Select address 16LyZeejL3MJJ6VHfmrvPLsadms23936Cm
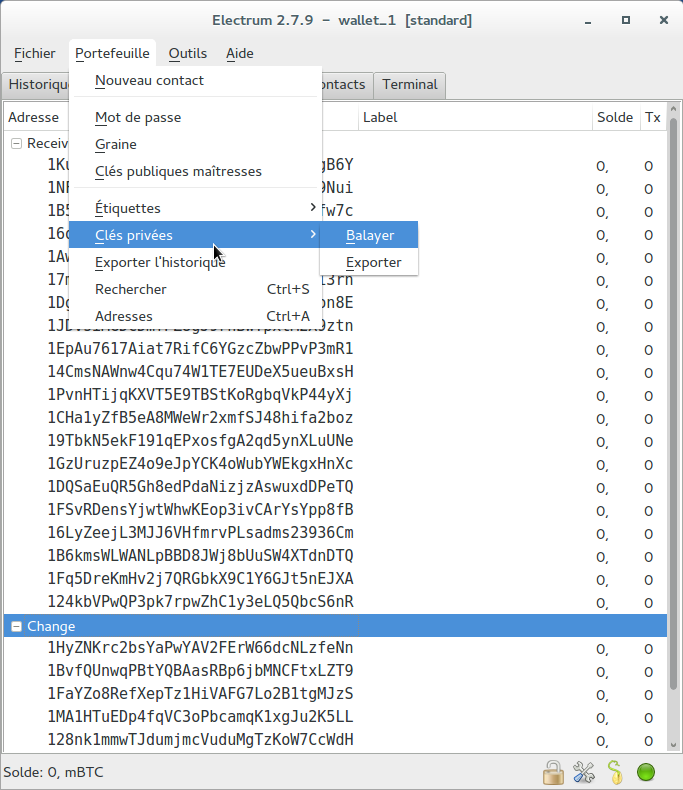Screen dimensions: 683x790 click(200, 533)
